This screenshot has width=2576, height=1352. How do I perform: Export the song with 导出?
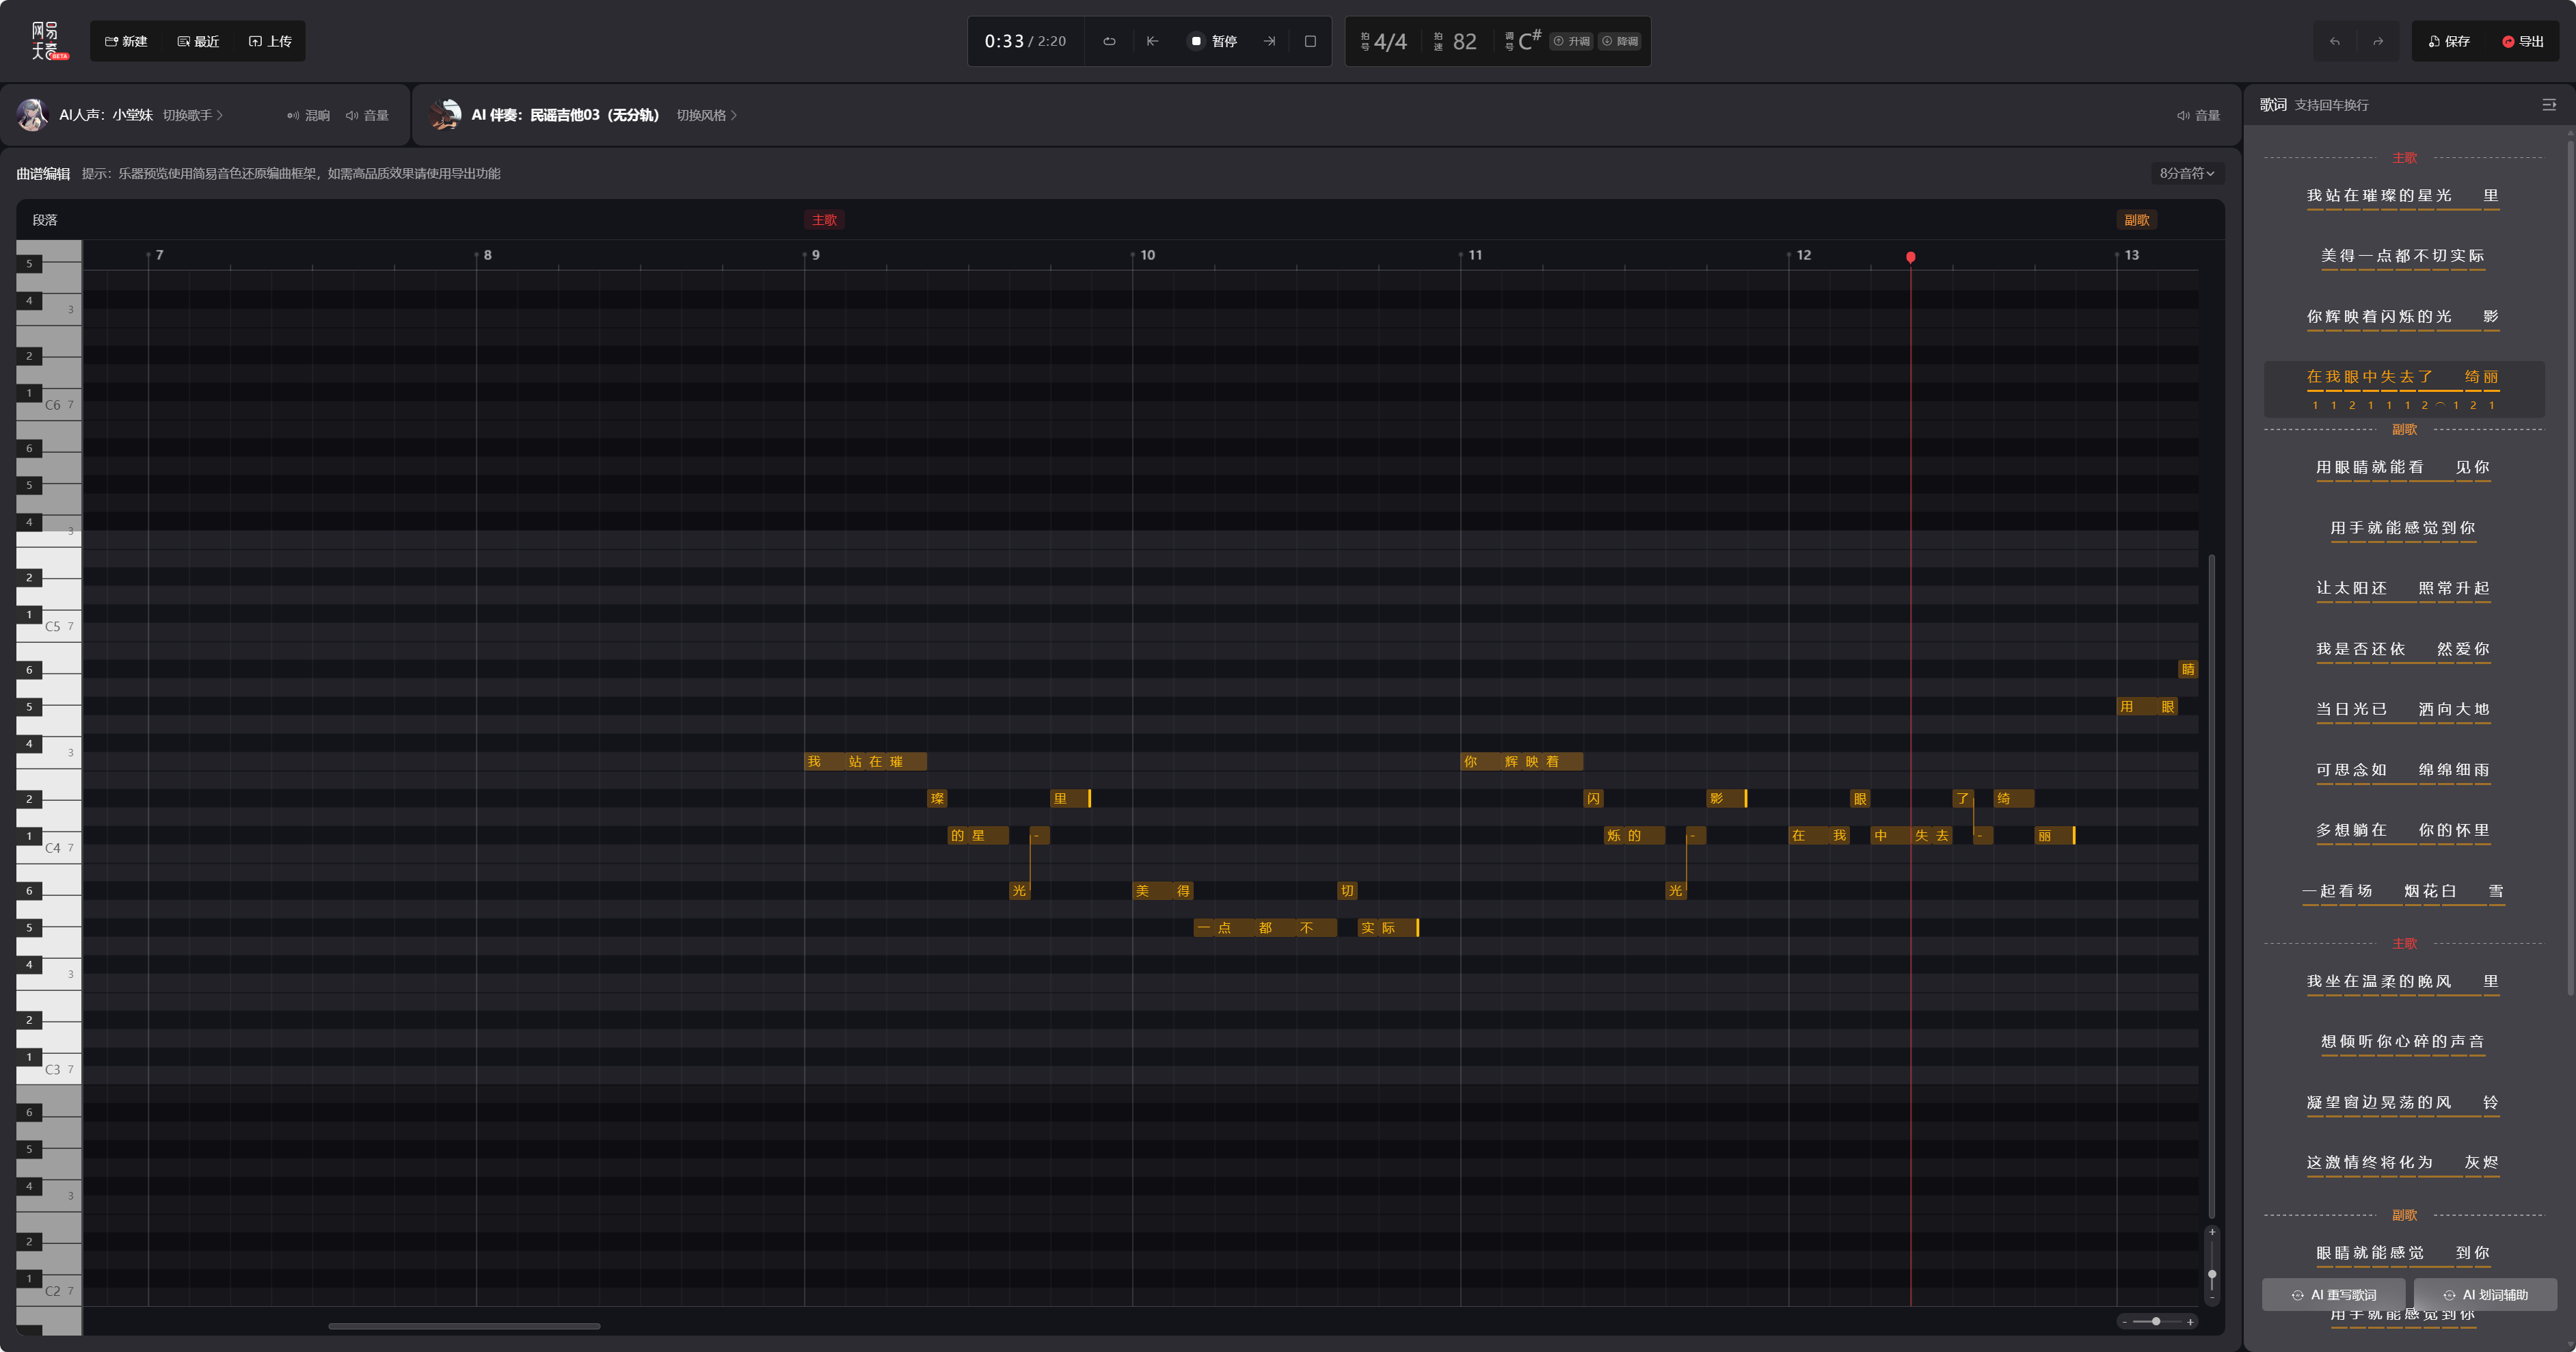pos(2523,41)
